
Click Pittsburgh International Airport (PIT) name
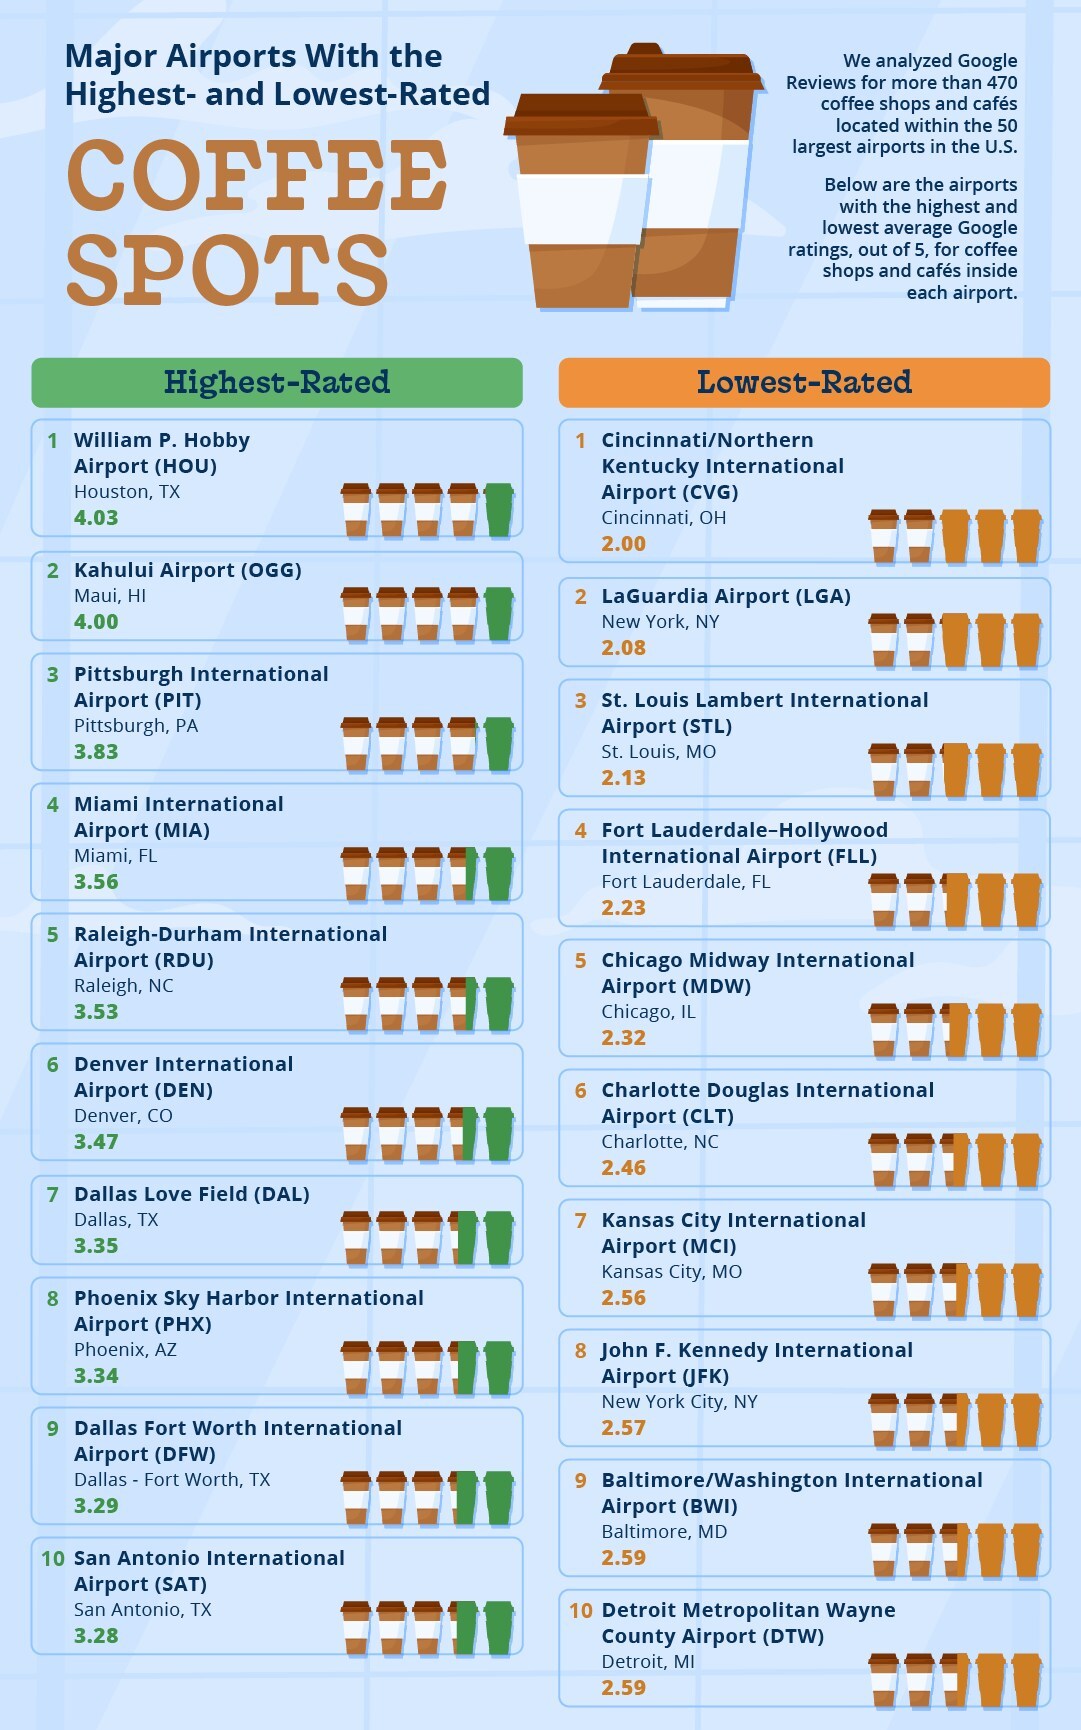point(201,687)
